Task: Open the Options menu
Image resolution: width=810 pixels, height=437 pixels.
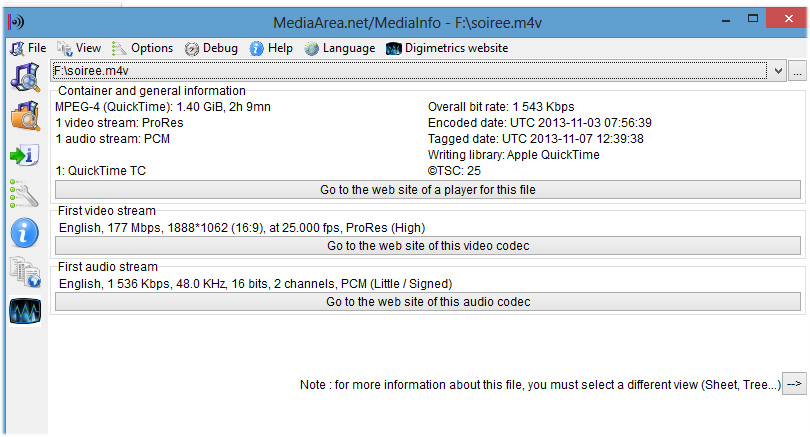Action: tap(143, 48)
